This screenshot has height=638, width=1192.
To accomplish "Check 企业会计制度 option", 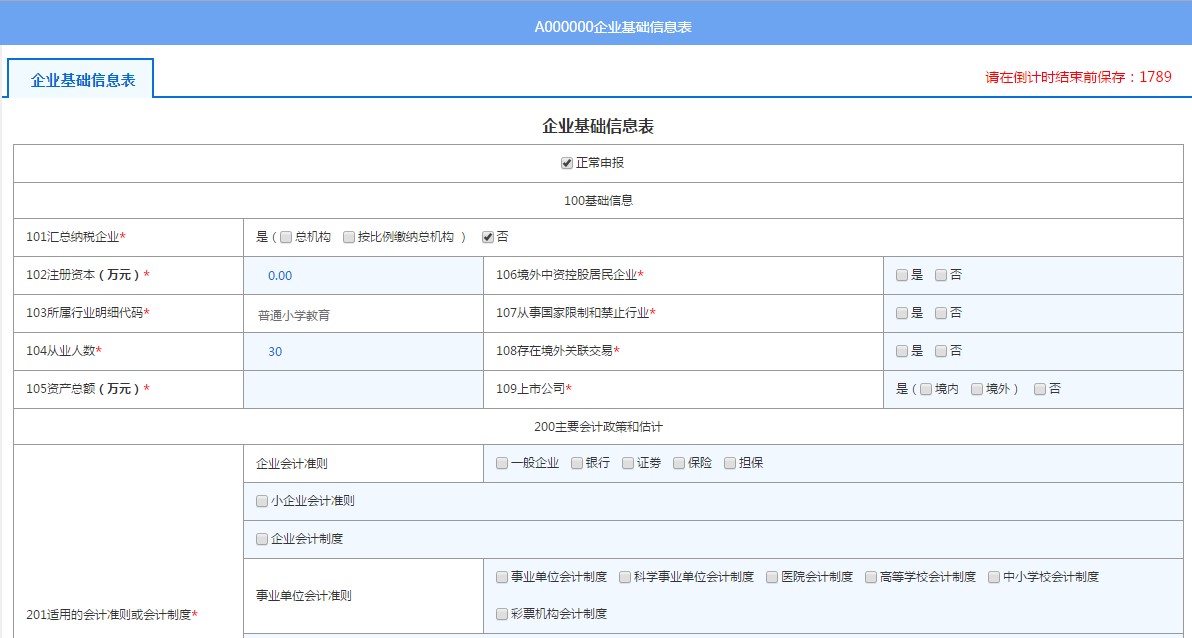I will click(x=260, y=538).
